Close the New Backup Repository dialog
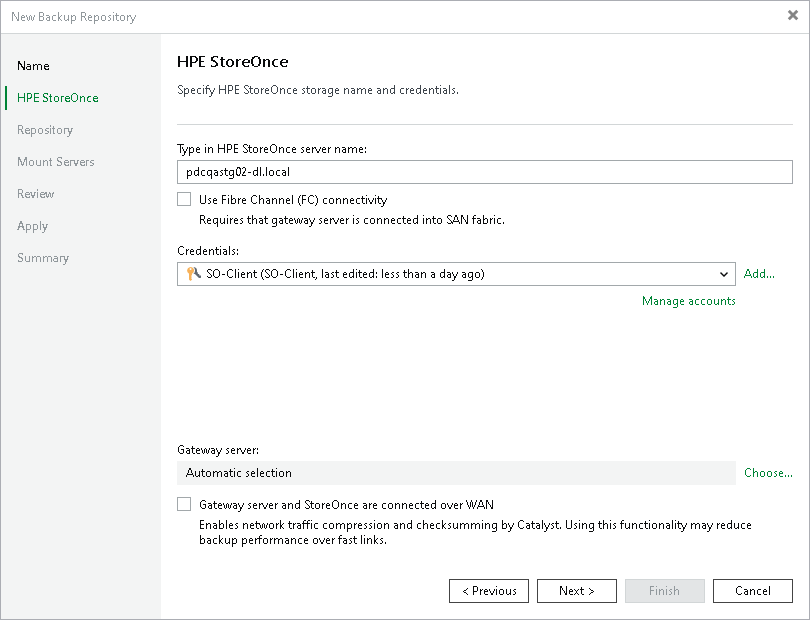Image resolution: width=810 pixels, height=620 pixels. pyautogui.click(x=793, y=16)
